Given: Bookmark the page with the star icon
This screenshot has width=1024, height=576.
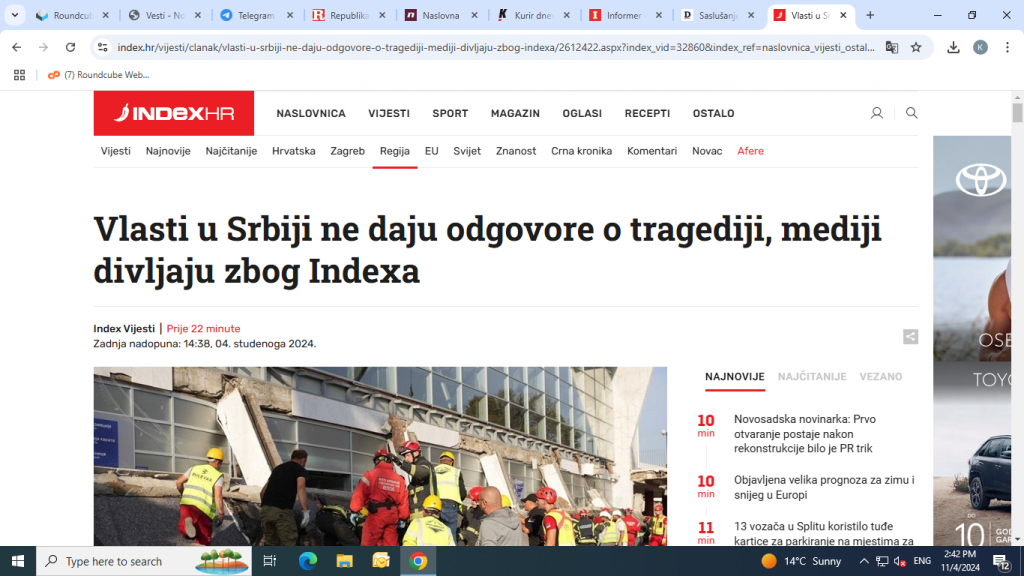Looking at the screenshot, I should tap(917, 47).
